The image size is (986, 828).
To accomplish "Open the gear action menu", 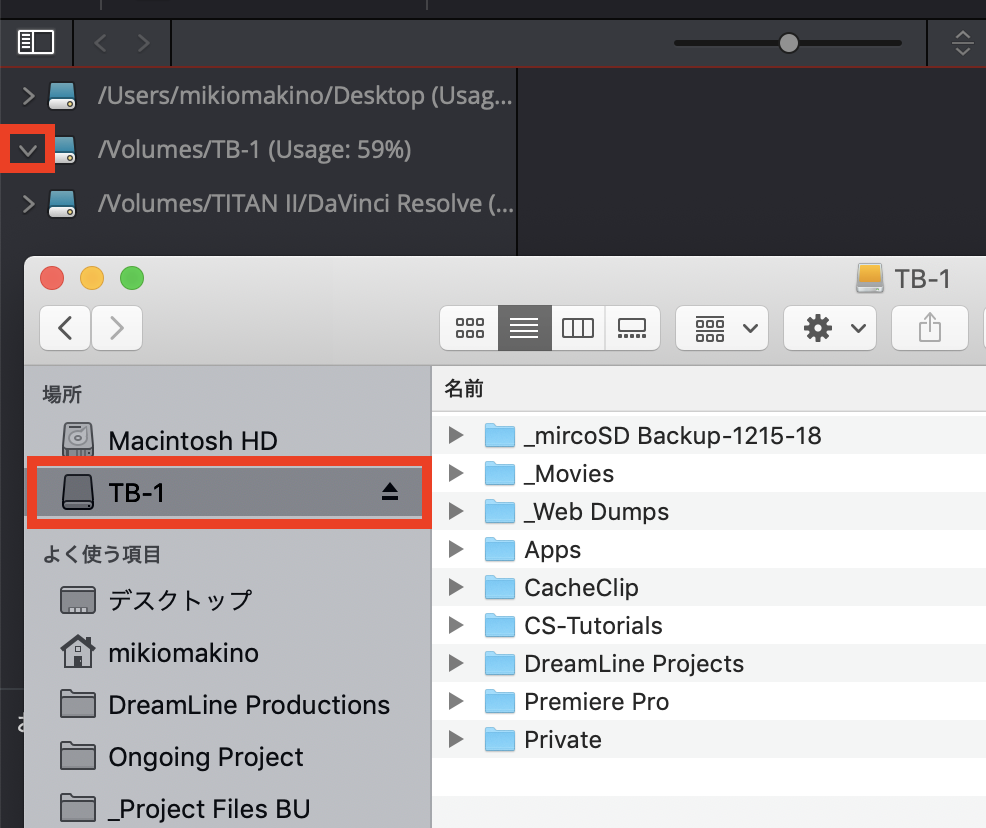I will pyautogui.click(x=830, y=328).
